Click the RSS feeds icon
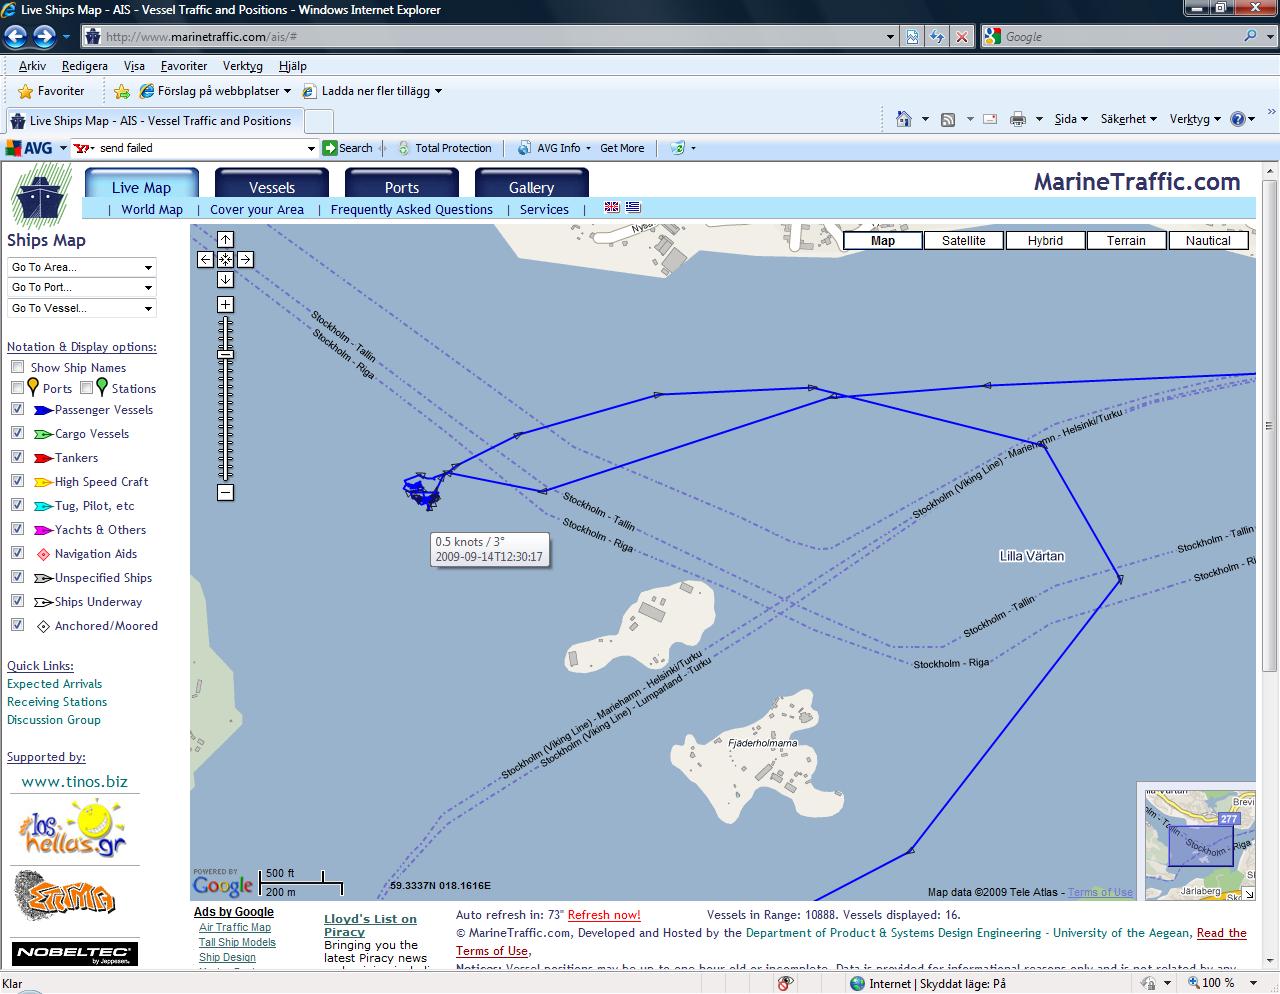 (x=947, y=119)
